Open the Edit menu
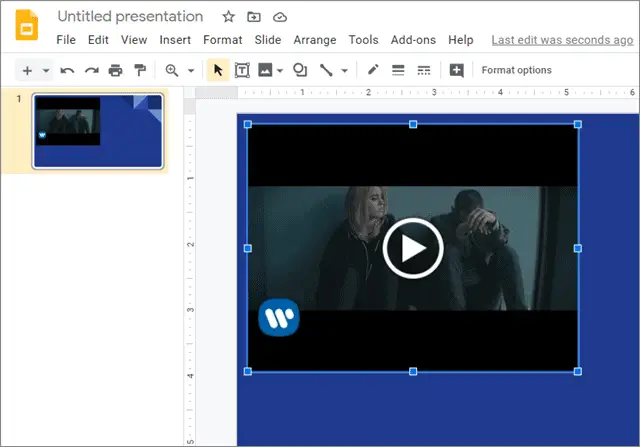640x447 pixels. [98, 40]
